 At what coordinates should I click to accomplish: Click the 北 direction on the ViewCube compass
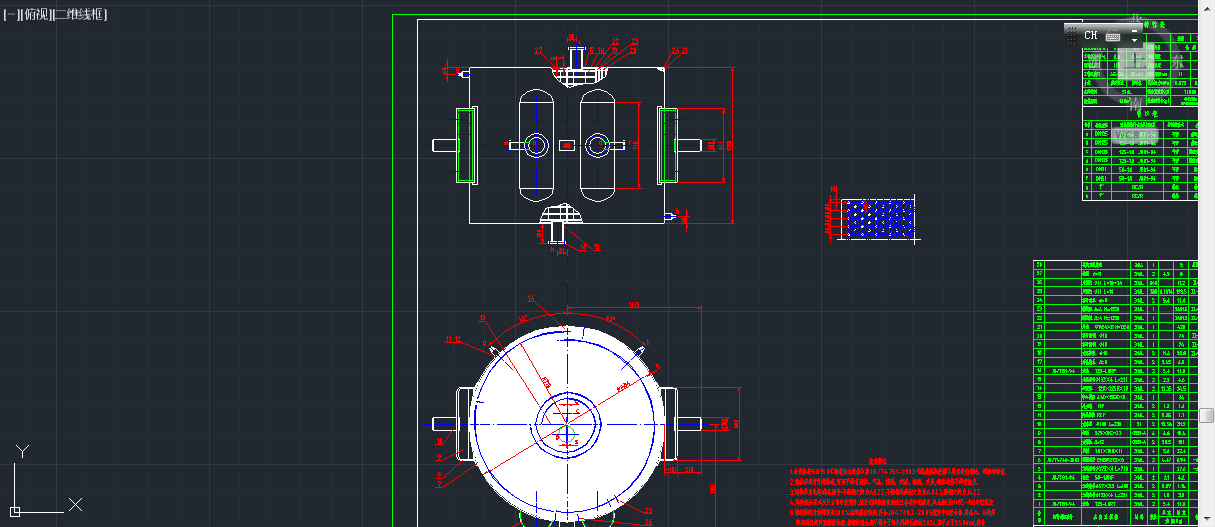pos(1136,17)
